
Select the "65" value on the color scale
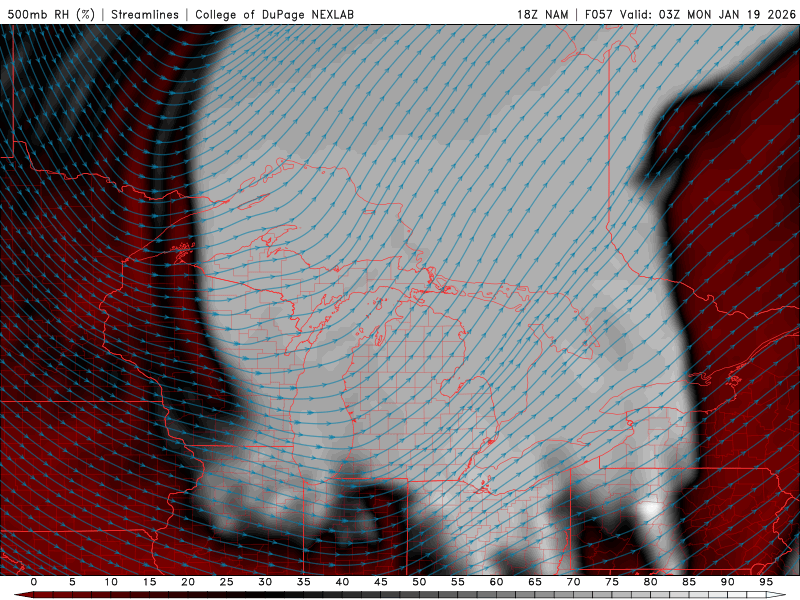coord(534,582)
